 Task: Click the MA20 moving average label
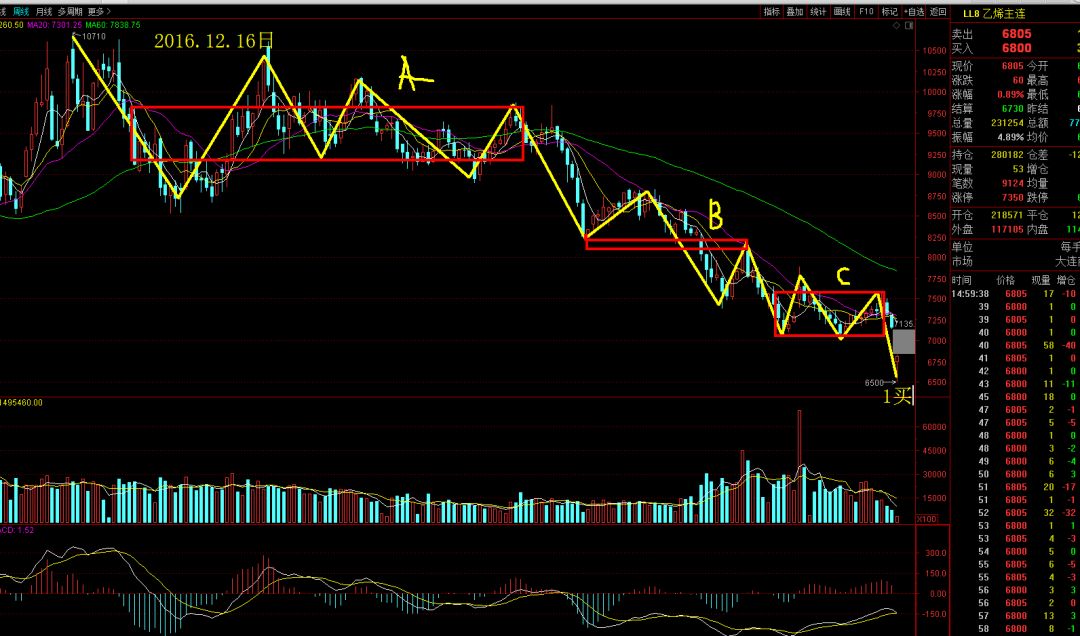55,25
